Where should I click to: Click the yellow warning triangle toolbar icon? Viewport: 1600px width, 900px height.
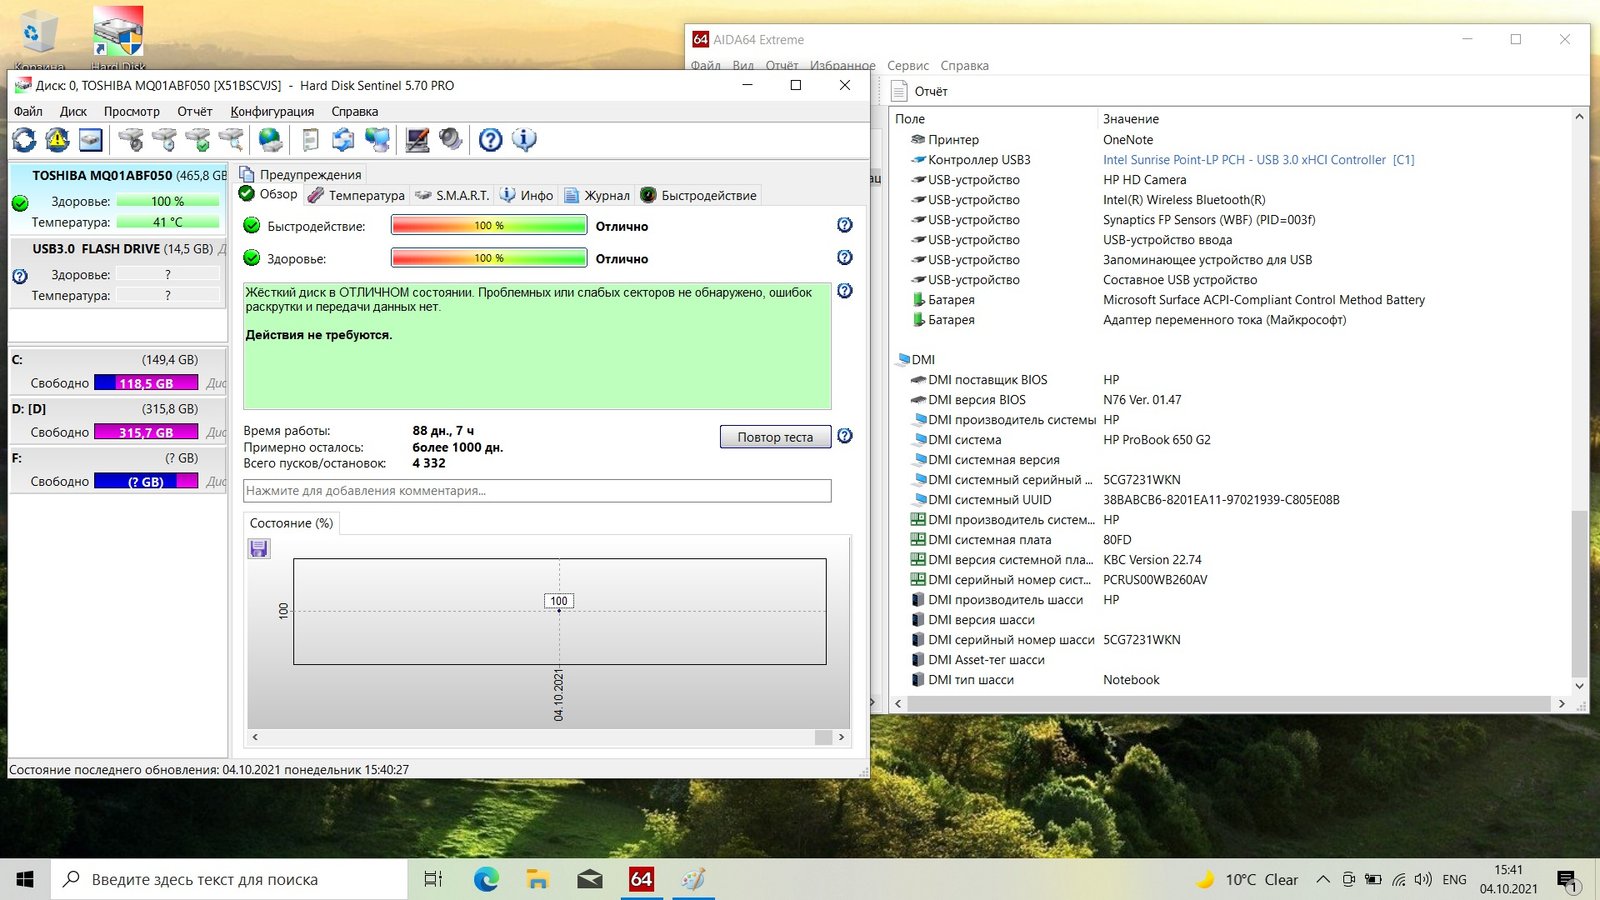coord(58,140)
